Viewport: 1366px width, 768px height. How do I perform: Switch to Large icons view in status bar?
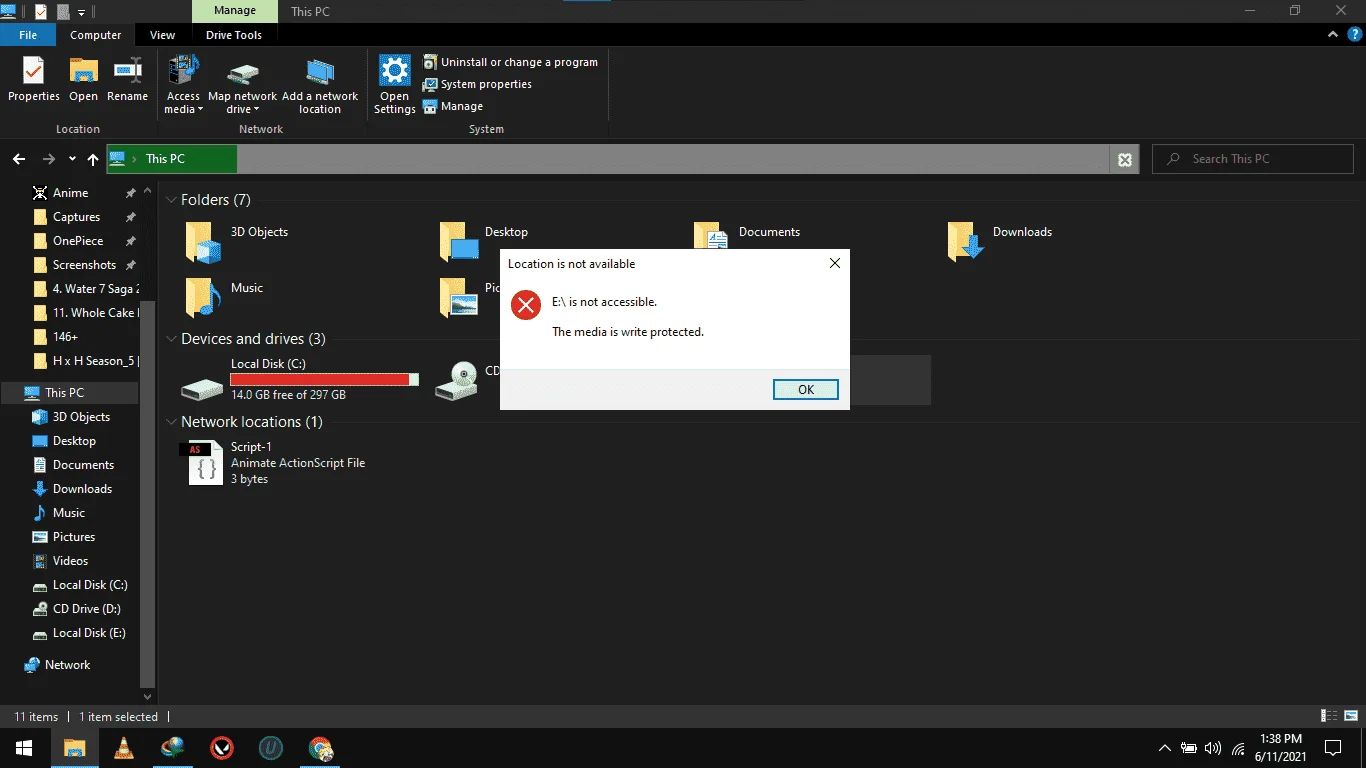pyautogui.click(x=1350, y=716)
